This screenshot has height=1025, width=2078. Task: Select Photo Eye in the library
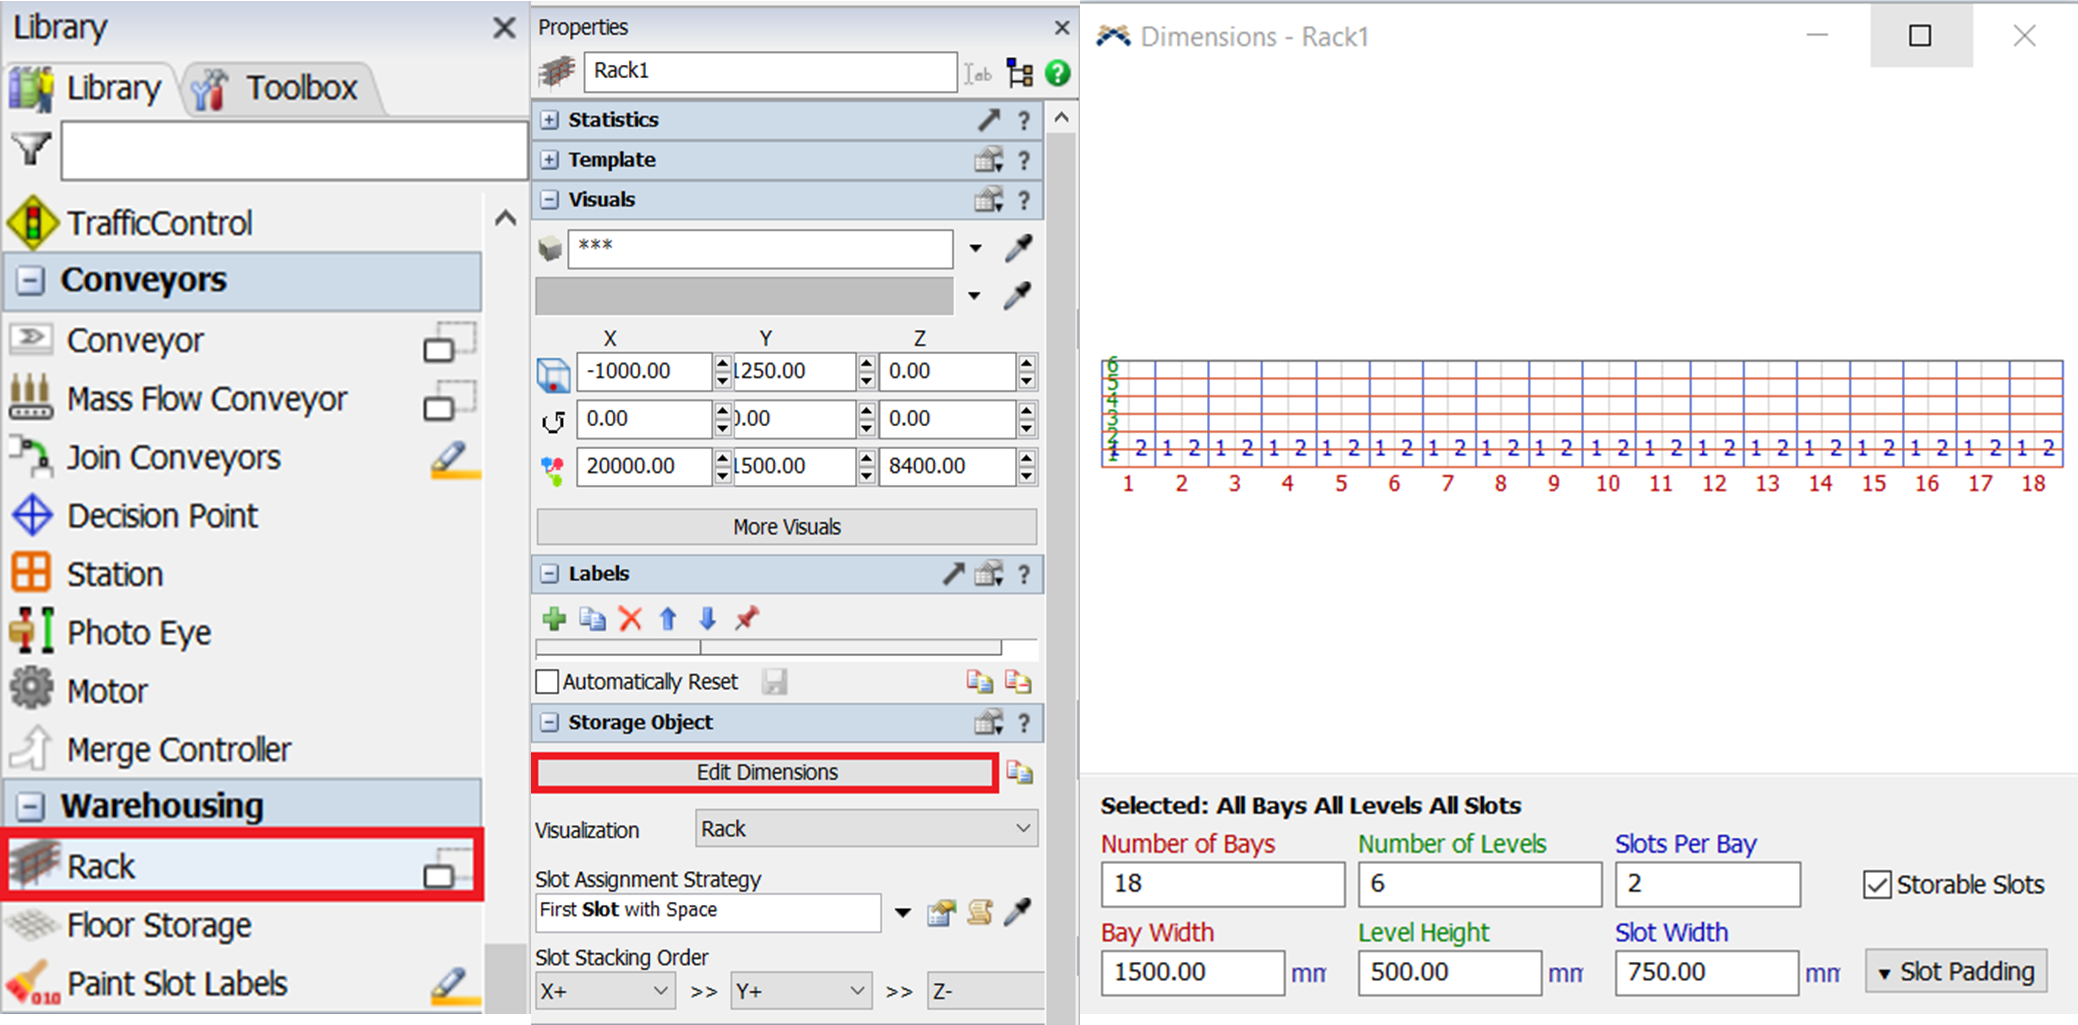pos(139,633)
